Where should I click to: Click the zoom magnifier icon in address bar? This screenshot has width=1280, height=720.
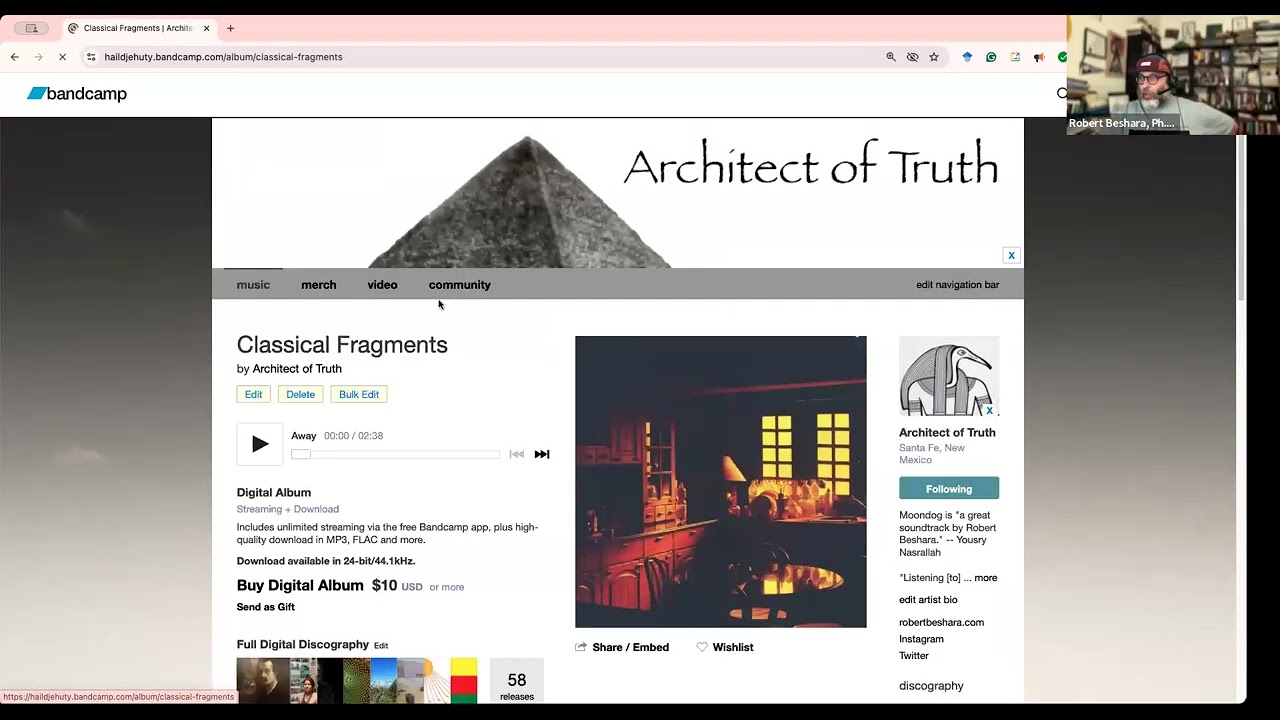(891, 57)
